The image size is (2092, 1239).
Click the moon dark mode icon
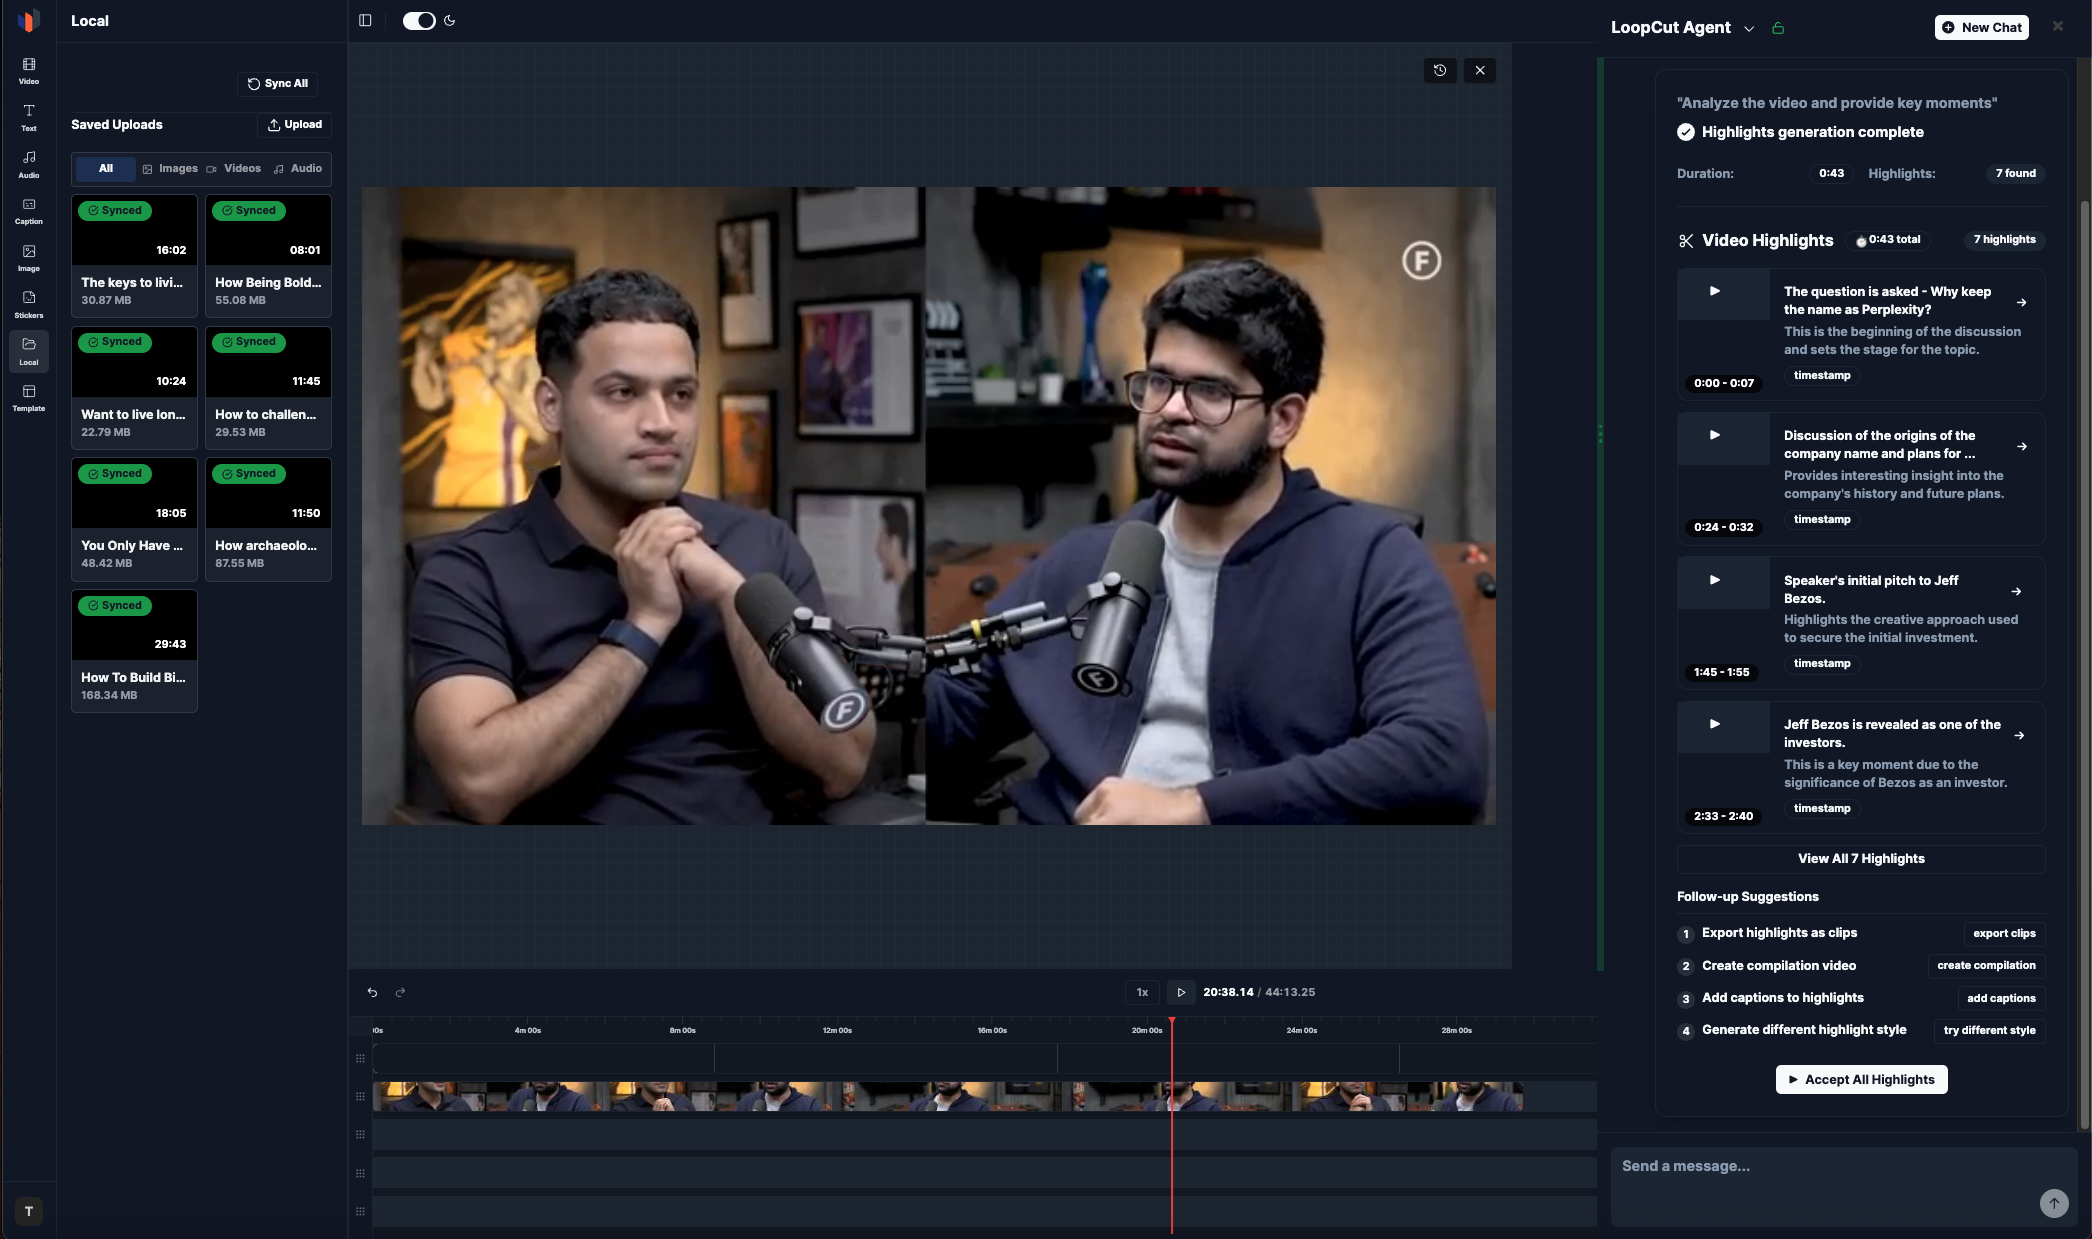click(x=450, y=20)
